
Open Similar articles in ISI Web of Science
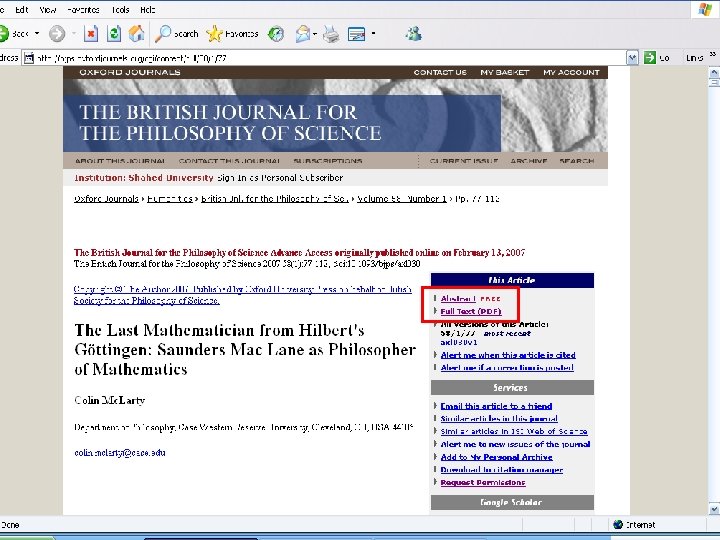tap(514, 431)
